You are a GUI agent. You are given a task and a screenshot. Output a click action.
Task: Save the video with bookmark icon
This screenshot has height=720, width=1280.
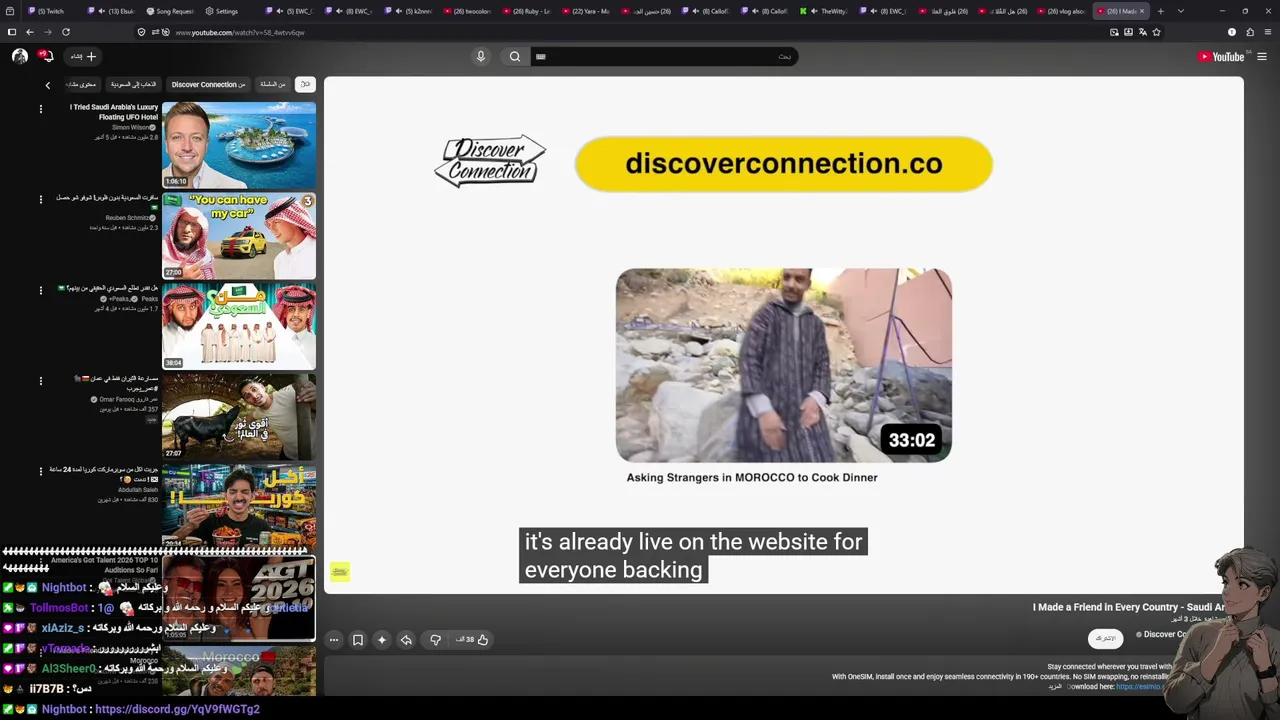357,640
